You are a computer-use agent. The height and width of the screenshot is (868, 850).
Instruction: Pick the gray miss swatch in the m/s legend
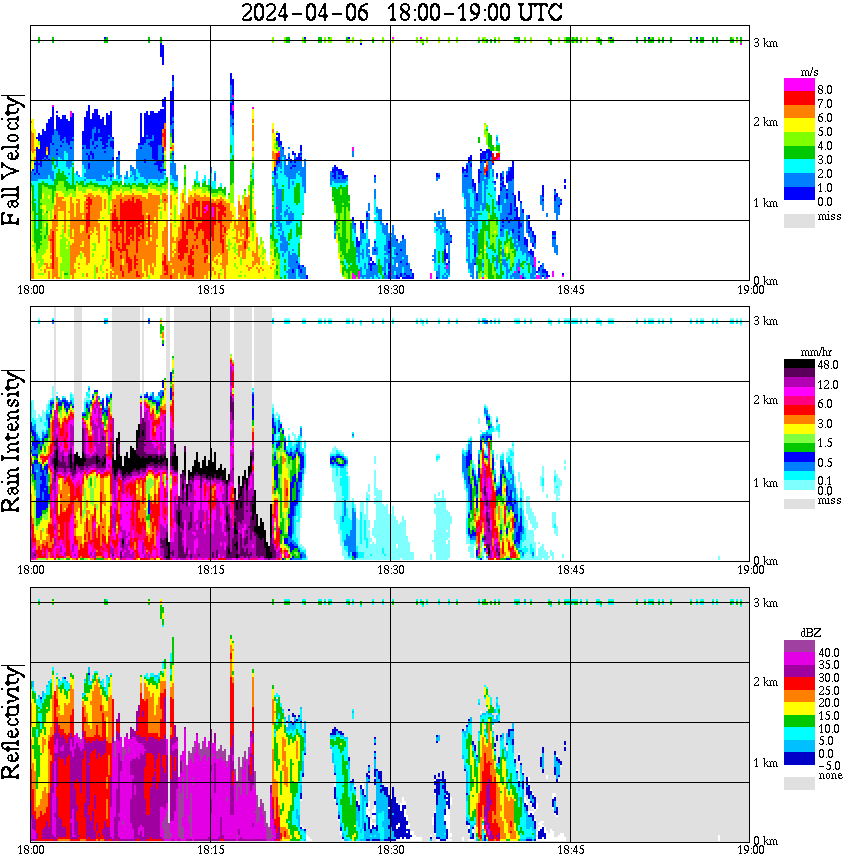799,220
